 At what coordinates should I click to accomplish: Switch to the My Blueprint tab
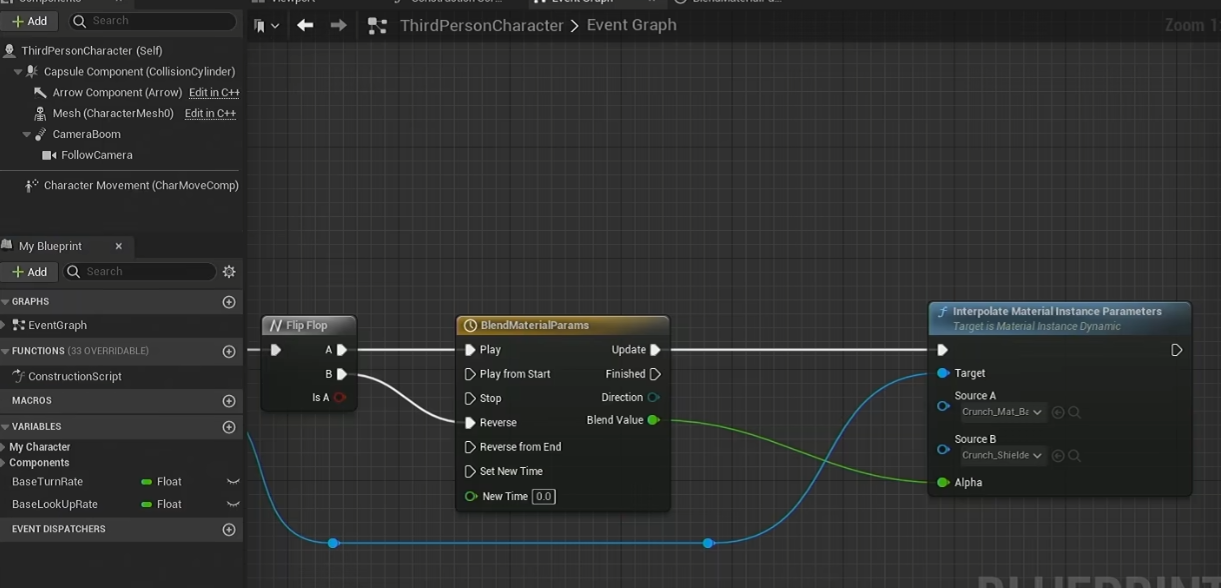(50, 246)
